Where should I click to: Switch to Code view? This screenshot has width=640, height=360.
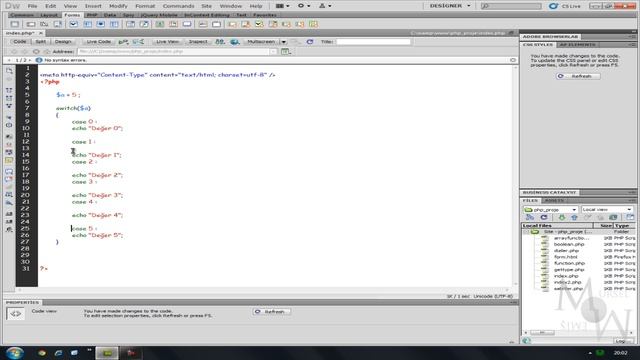point(19,42)
